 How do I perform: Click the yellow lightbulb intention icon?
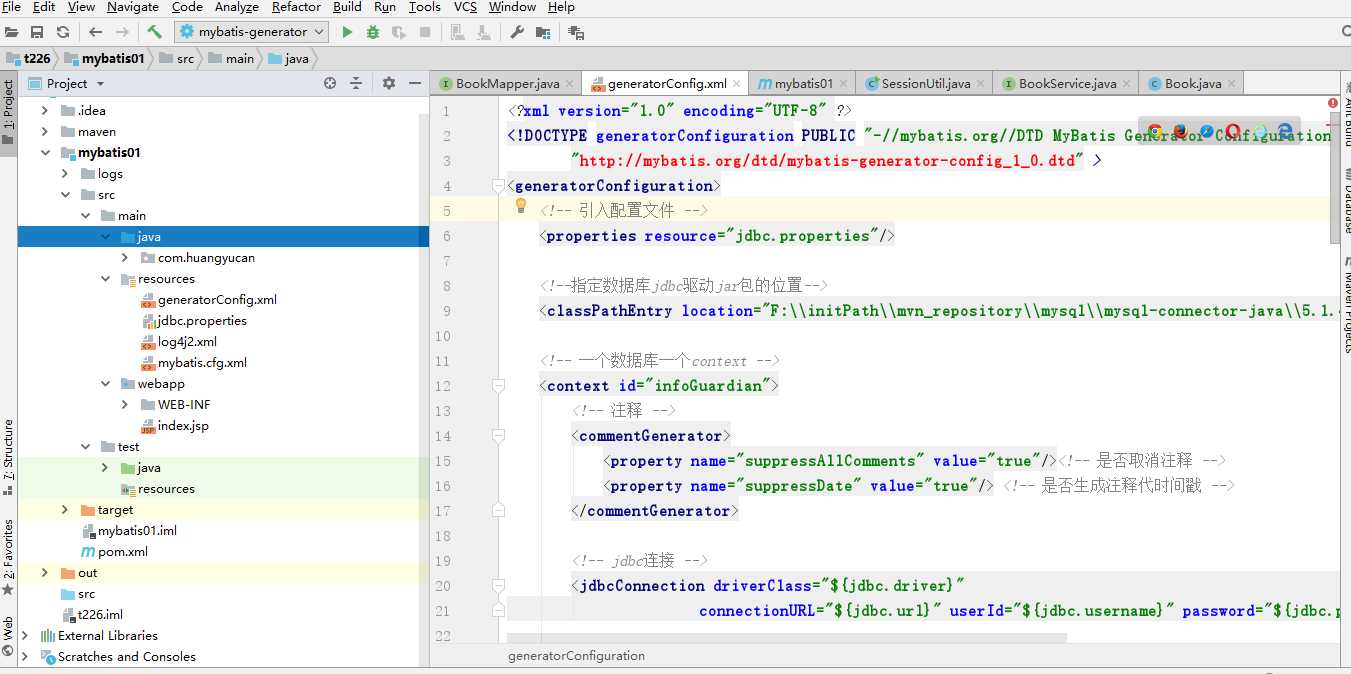click(520, 206)
